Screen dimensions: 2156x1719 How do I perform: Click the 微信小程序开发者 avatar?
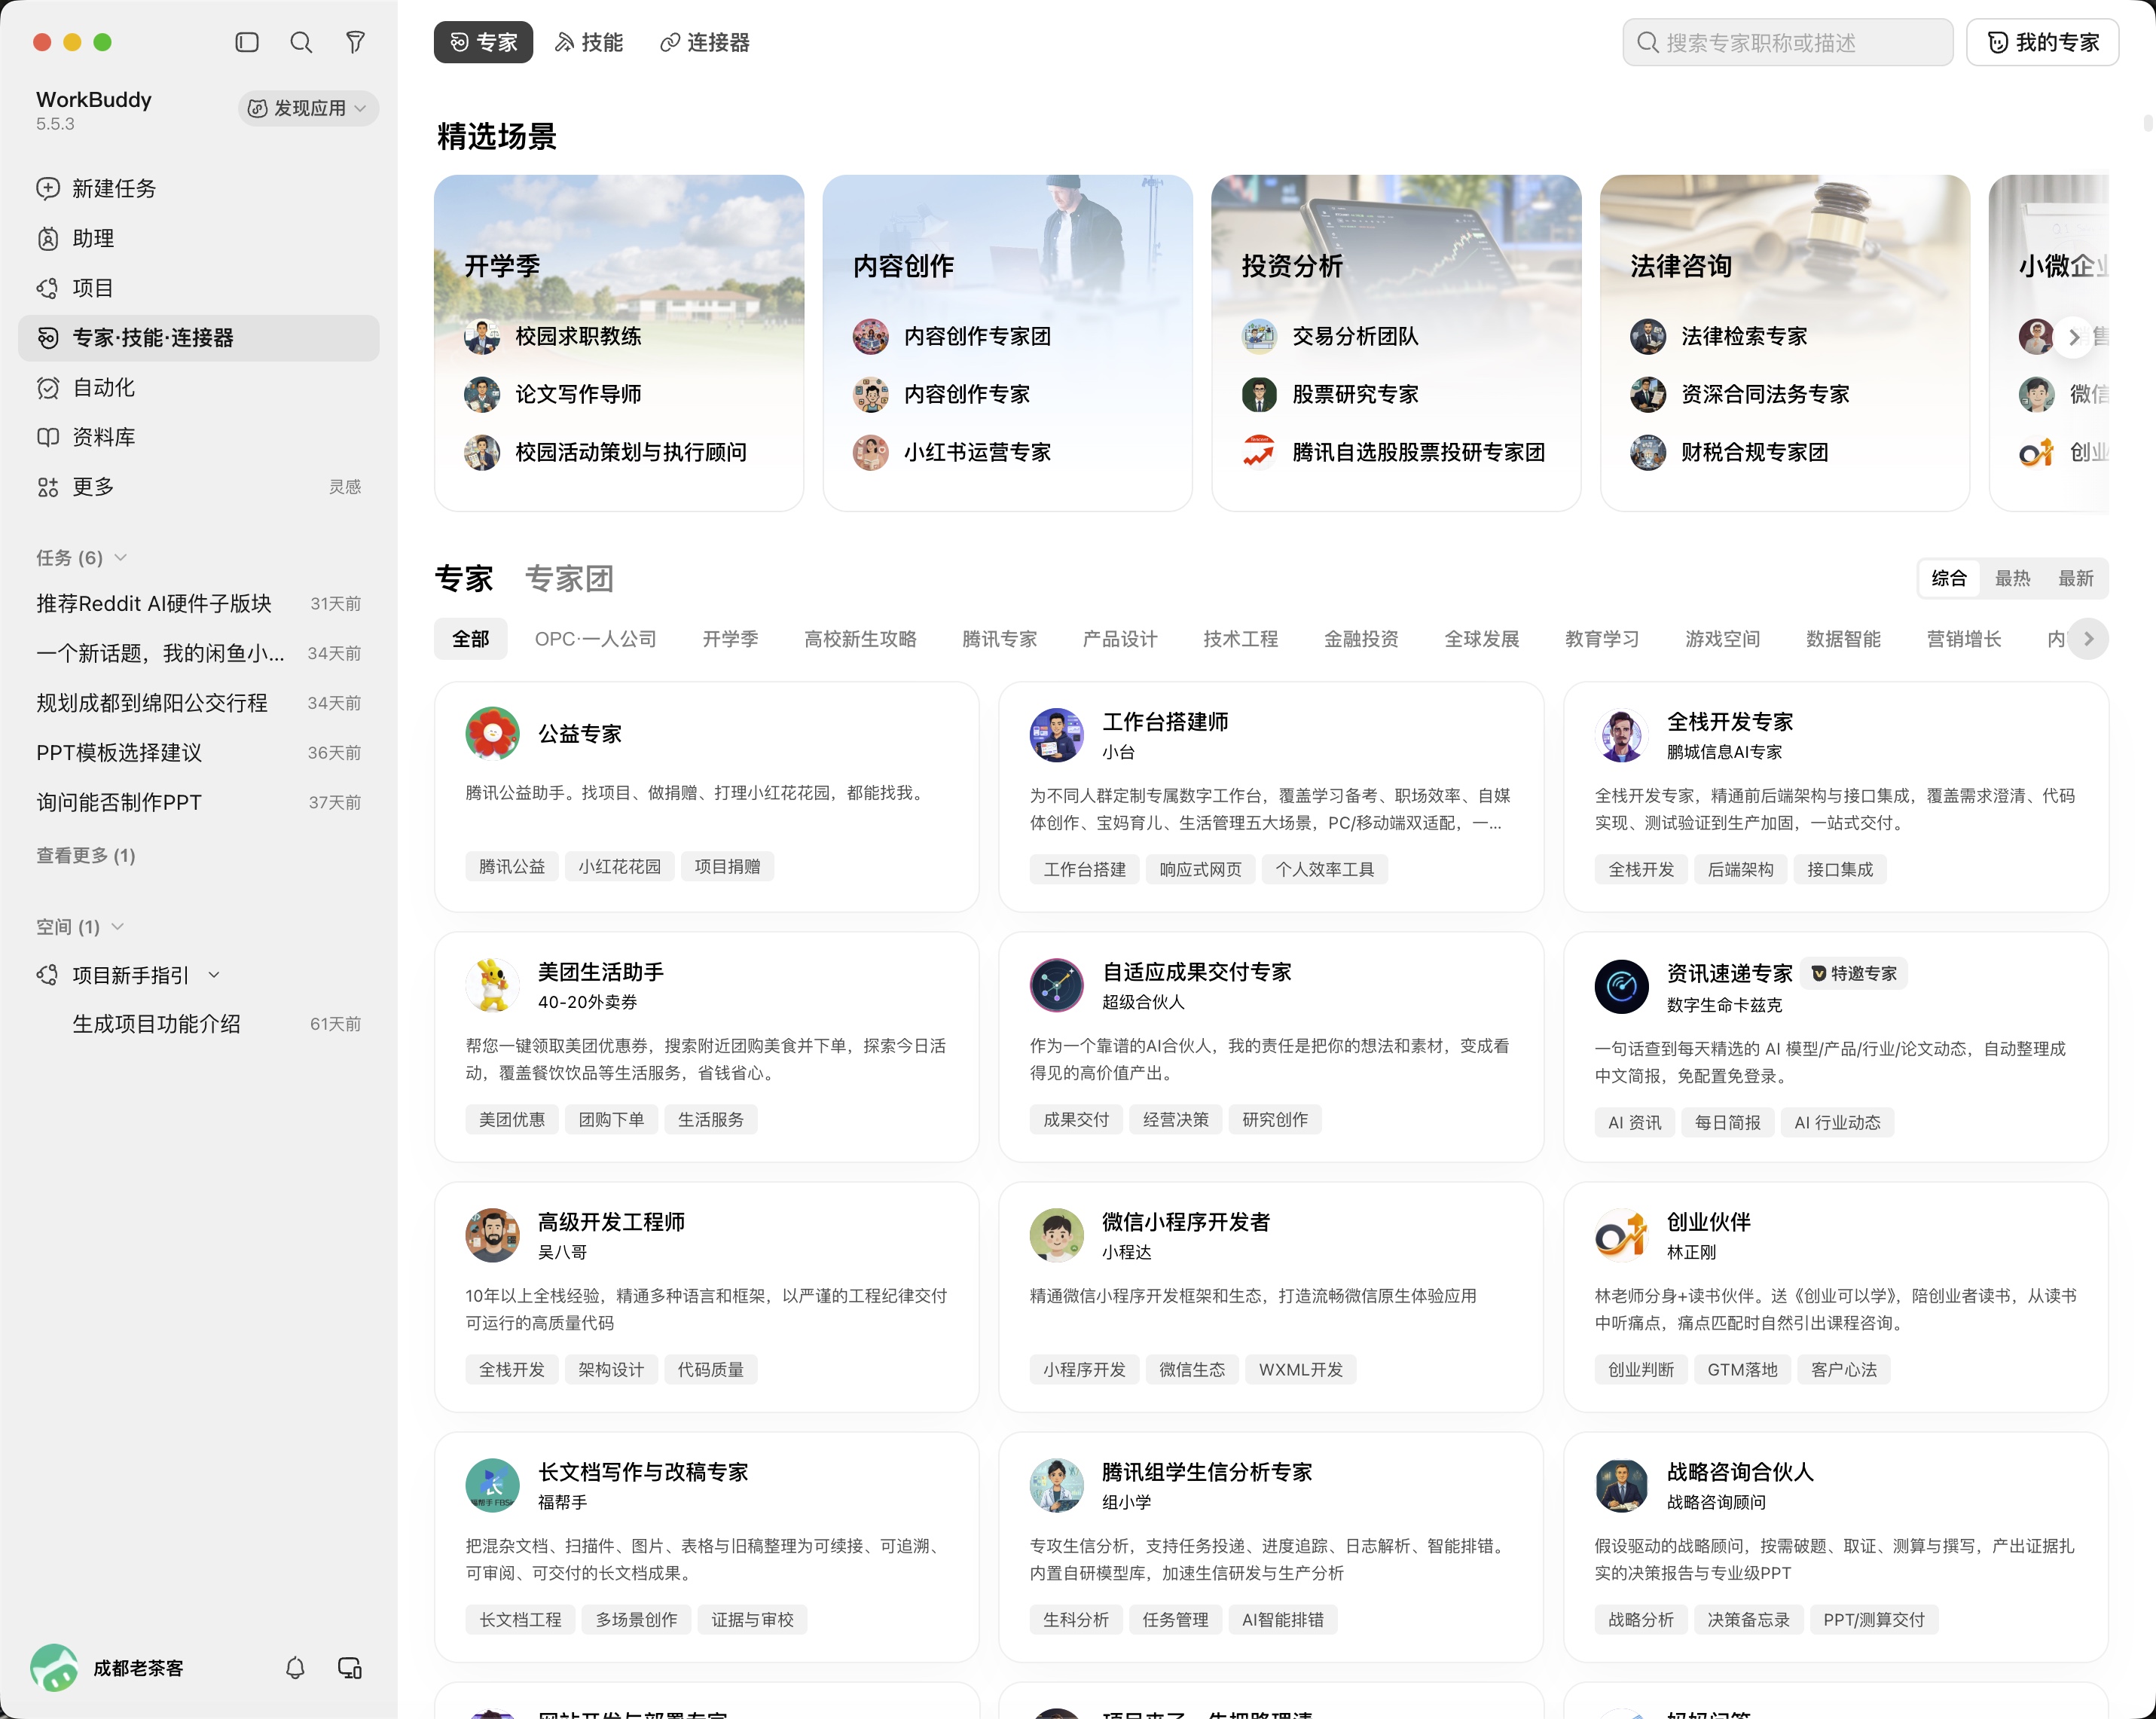pos(1057,1235)
